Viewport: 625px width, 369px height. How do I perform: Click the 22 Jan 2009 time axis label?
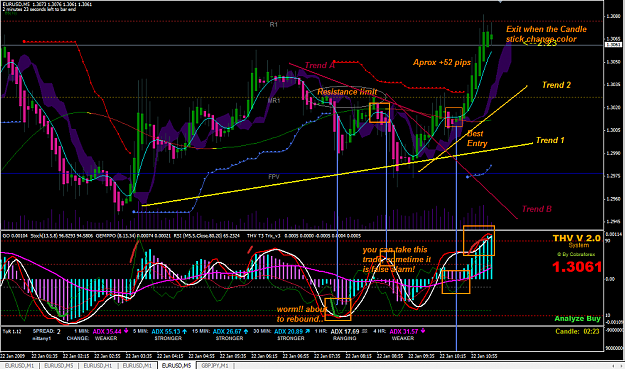pyautogui.click(x=12, y=356)
